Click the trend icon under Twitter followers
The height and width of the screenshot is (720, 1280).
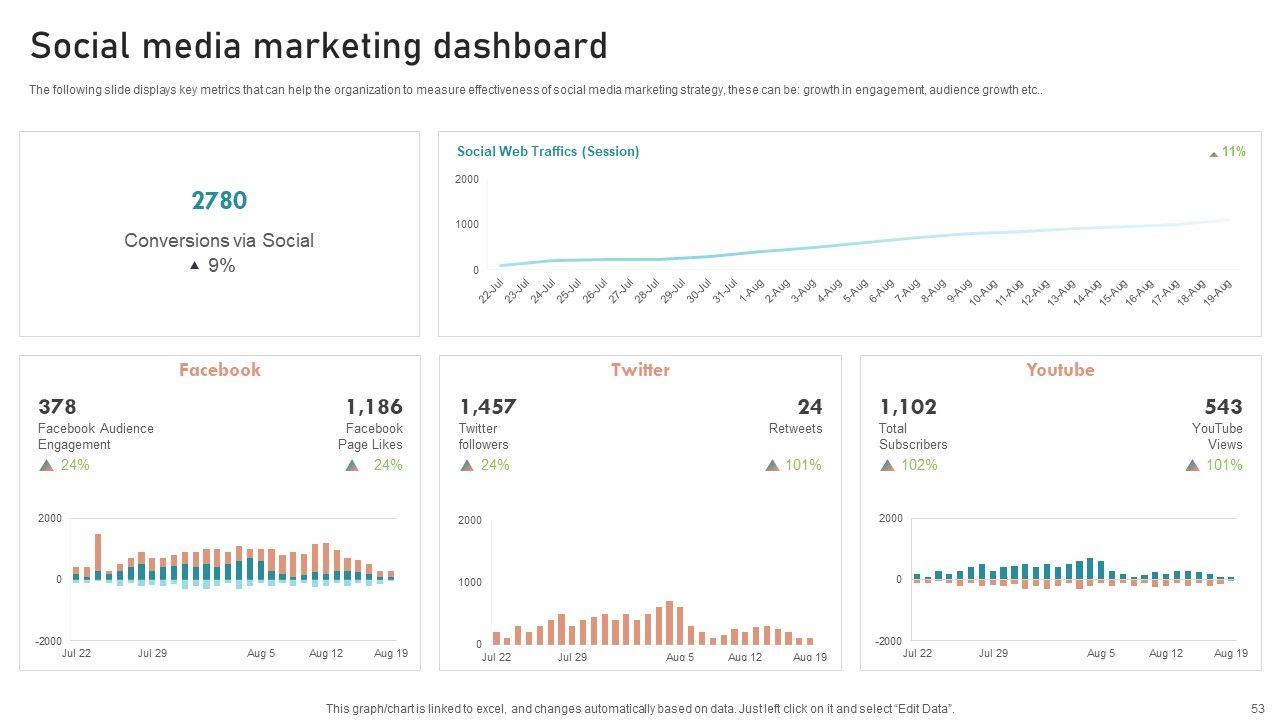[467, 465]
